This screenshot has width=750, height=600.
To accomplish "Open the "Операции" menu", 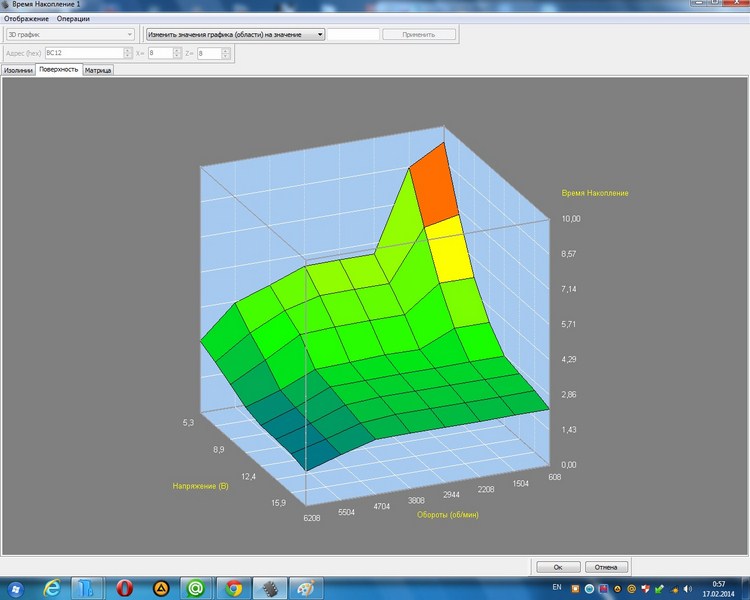I will [x=73, y=19].
